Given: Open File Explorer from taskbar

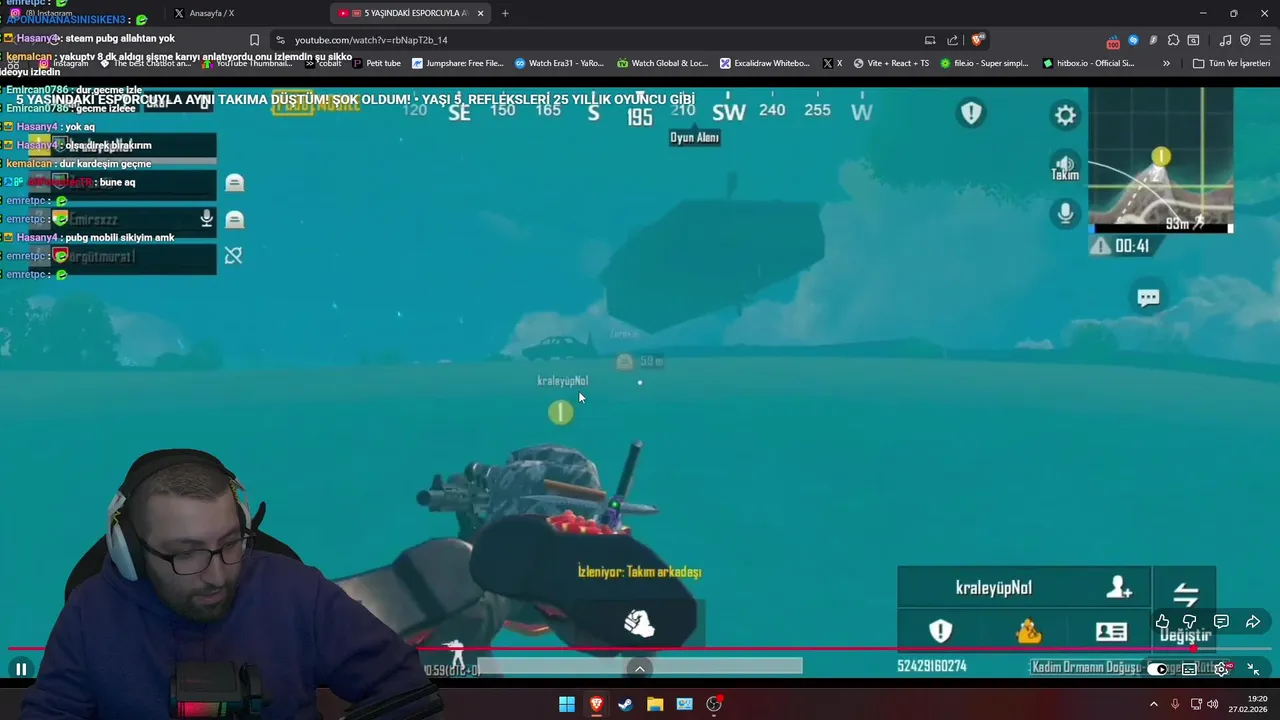Looking at the screenshot, I should pos(655,704).
